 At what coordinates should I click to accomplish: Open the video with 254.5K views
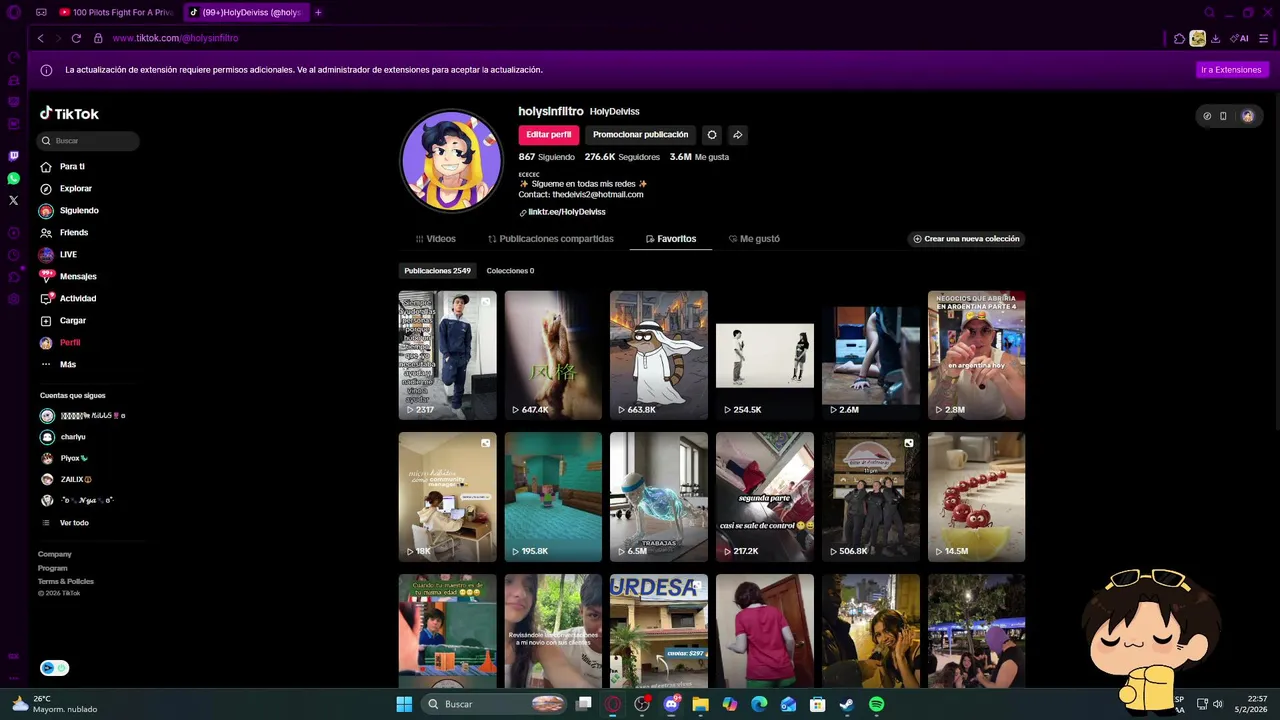click(x=765, y=355)
